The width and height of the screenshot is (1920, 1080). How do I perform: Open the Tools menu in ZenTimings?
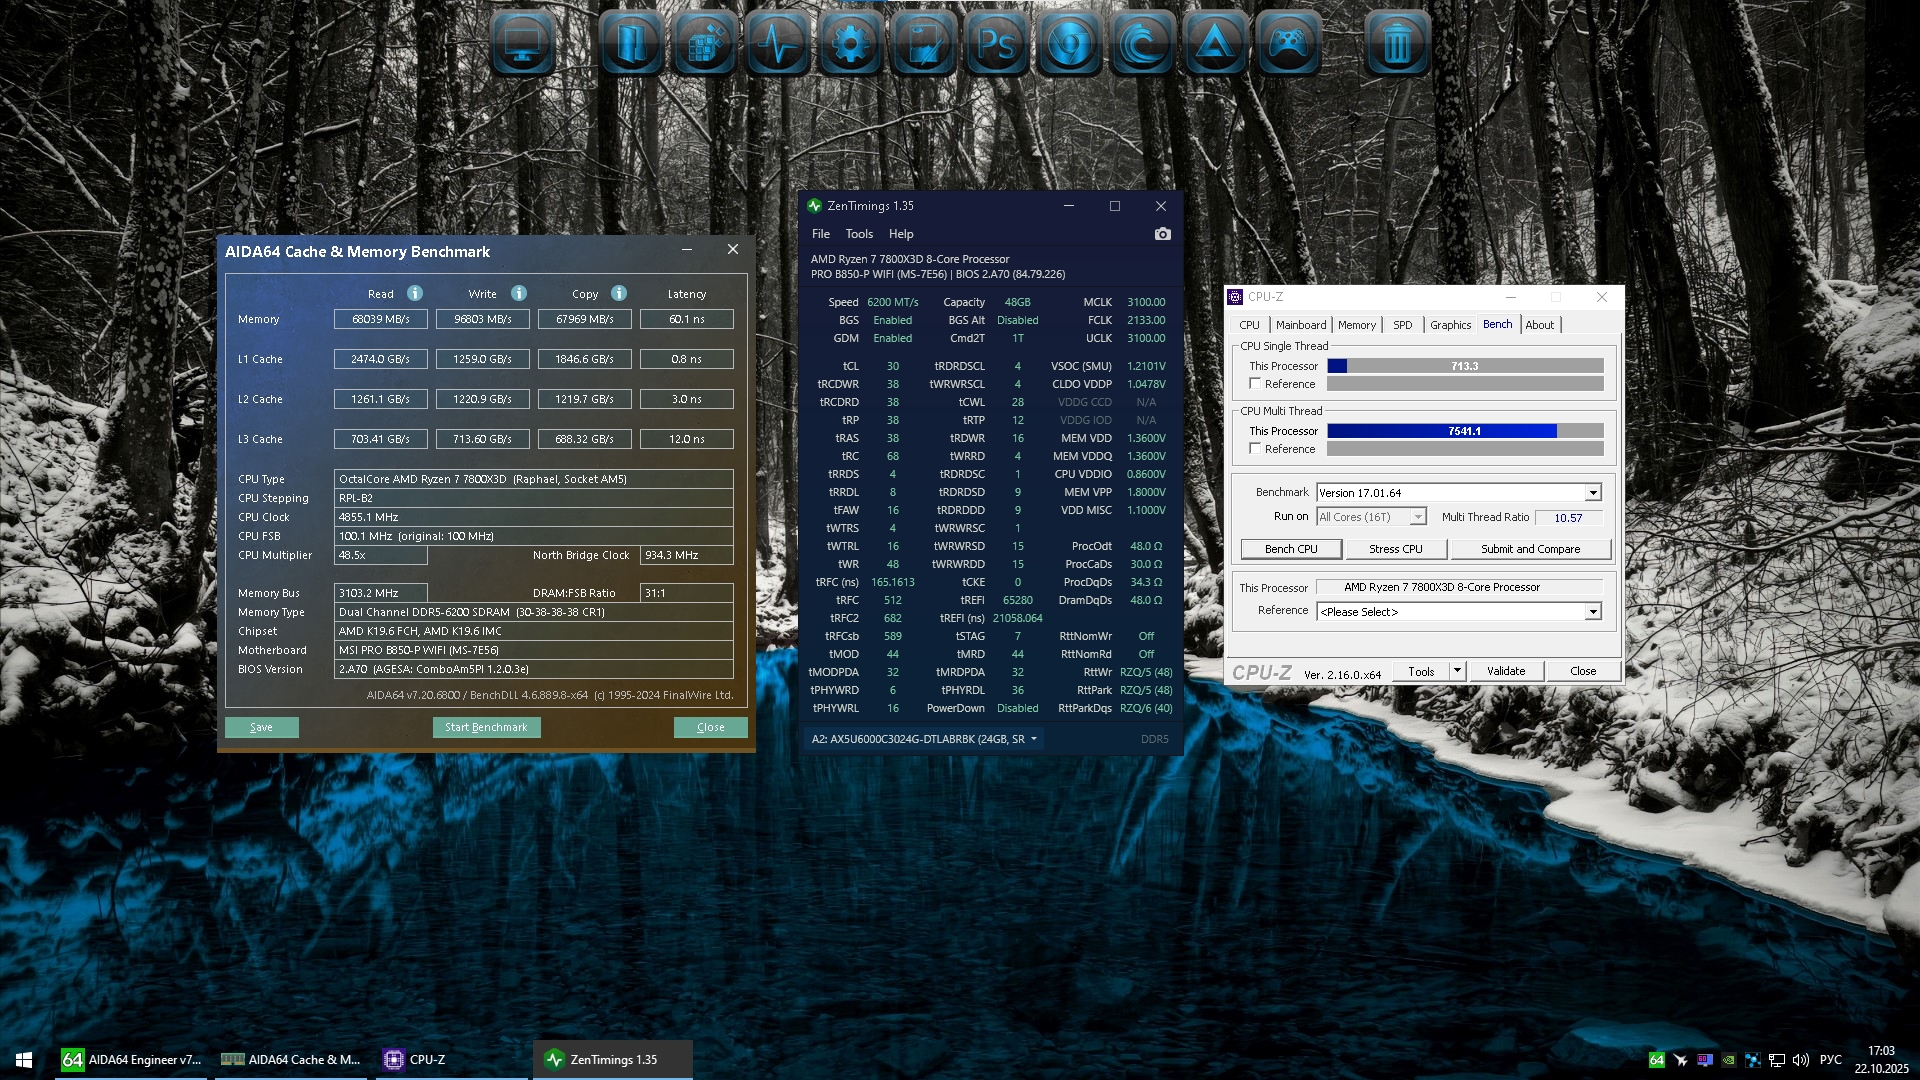[x=858, y=234]
